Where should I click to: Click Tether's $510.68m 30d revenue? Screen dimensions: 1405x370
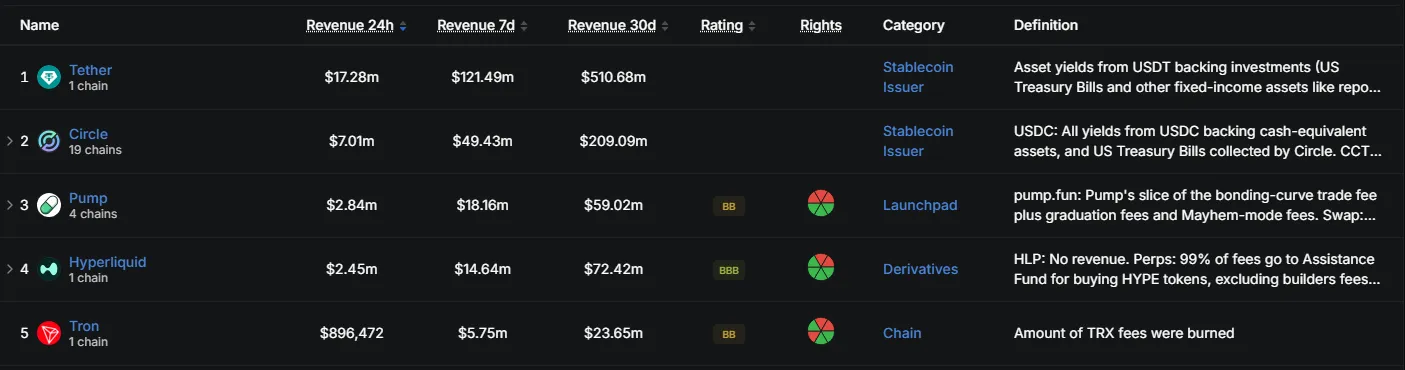(x=613, y=77)
